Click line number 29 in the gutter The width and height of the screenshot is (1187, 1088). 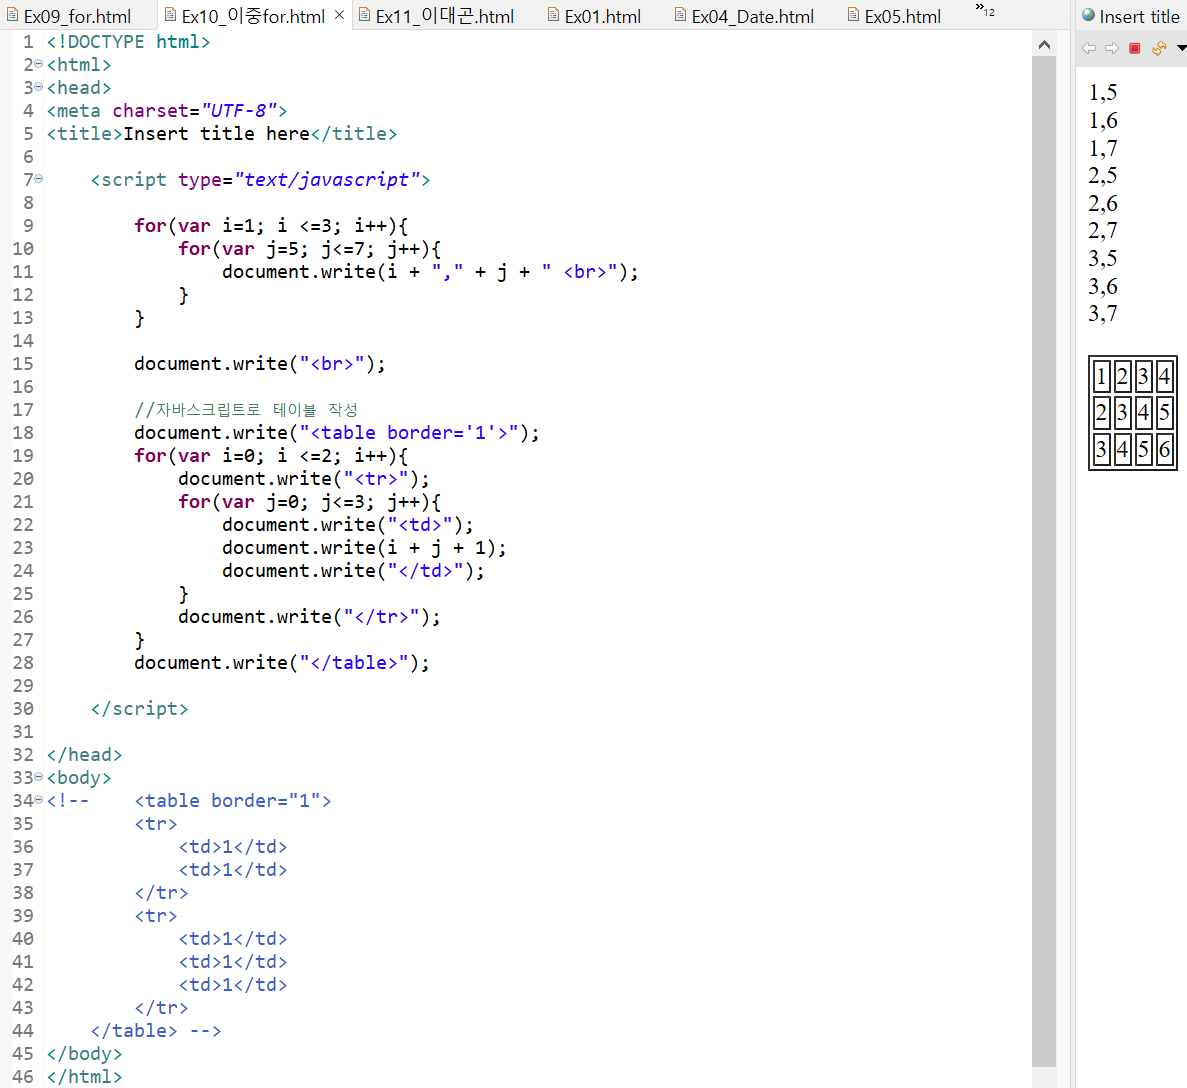tap(23, 685)
